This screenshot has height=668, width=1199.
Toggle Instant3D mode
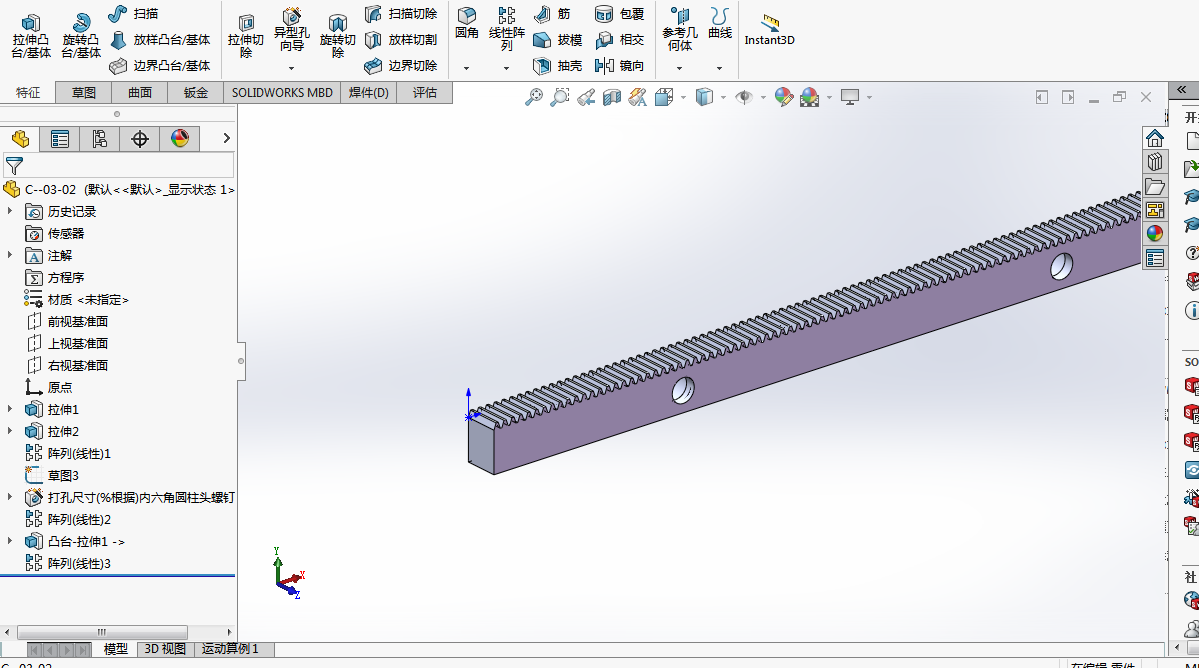pos(769,31)
